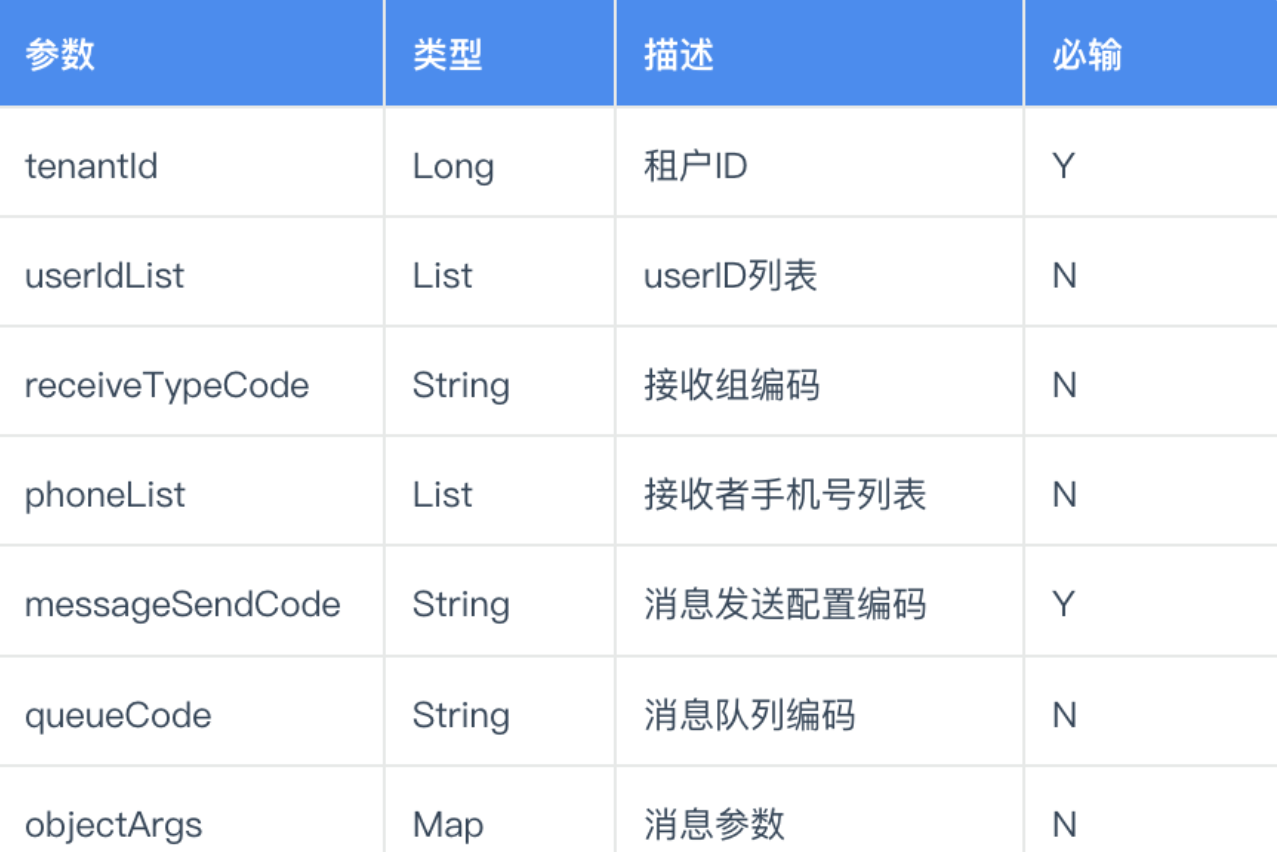This screenshot has height=852, width=1288.
Task: Click the userID列表 description cell
Action: point(731,275)
